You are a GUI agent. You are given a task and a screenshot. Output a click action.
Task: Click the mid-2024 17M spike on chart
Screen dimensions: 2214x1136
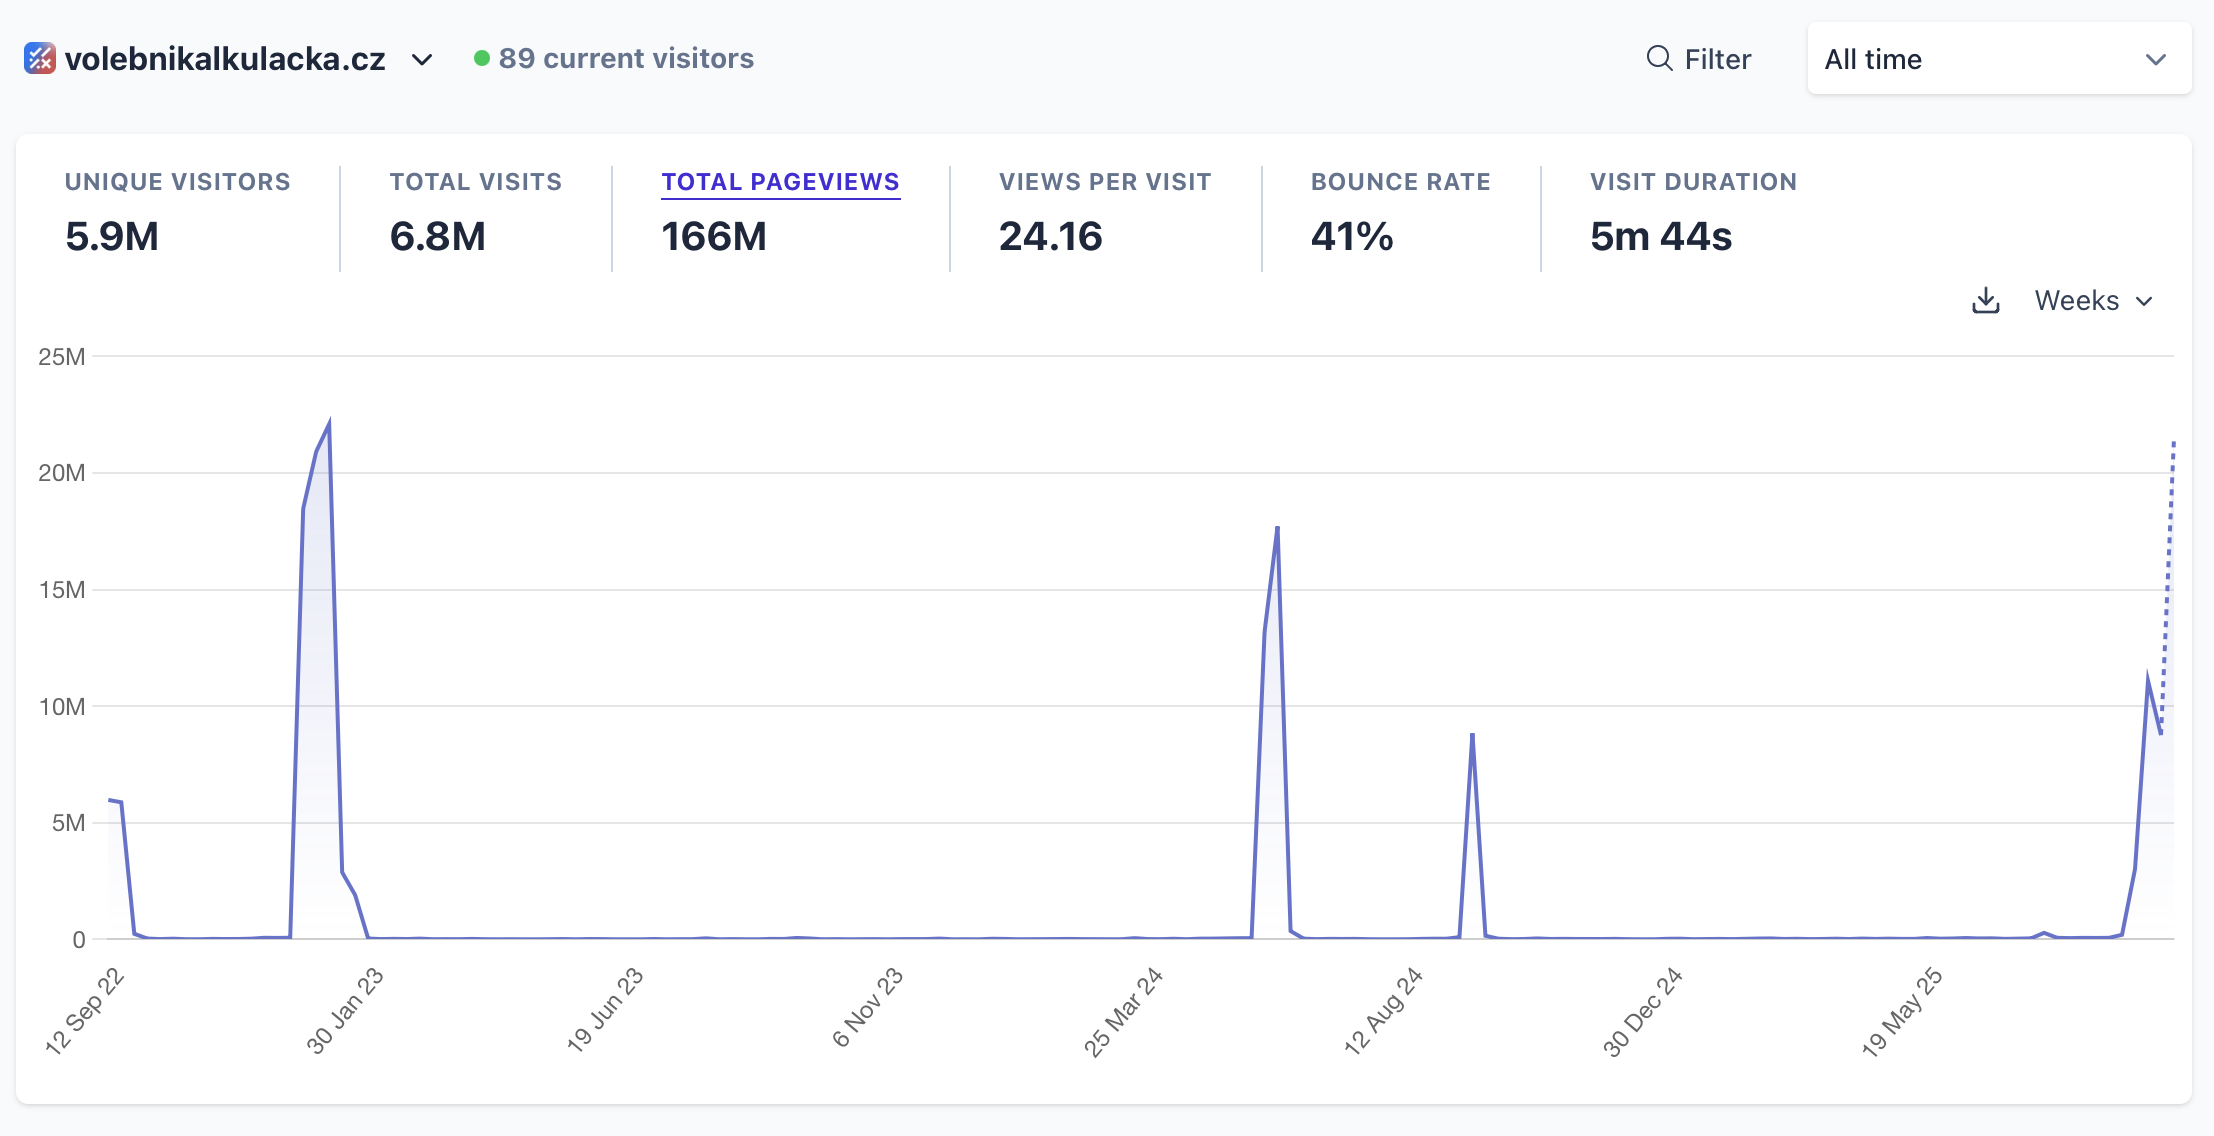point(1277,530)
